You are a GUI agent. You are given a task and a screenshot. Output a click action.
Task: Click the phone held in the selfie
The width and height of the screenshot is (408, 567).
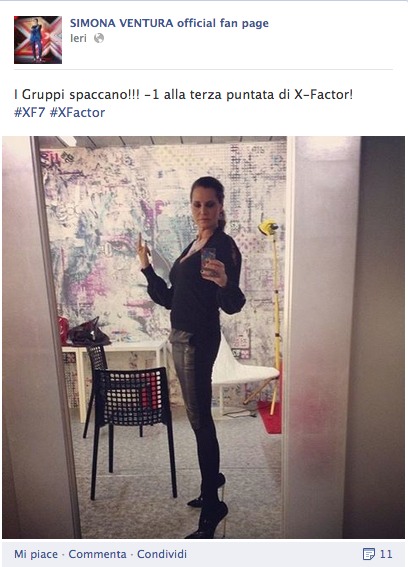pos(208,257)
